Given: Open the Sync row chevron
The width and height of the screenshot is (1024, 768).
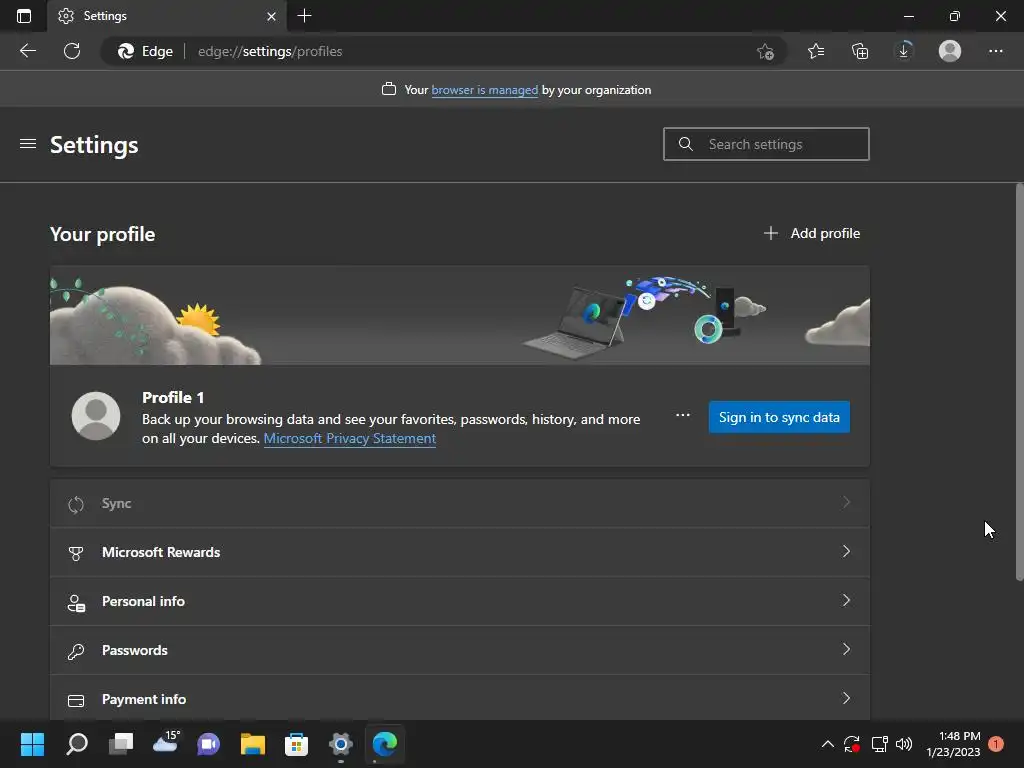Looking at the screenshot, I should pyautogui.click(x=846, y=502).
